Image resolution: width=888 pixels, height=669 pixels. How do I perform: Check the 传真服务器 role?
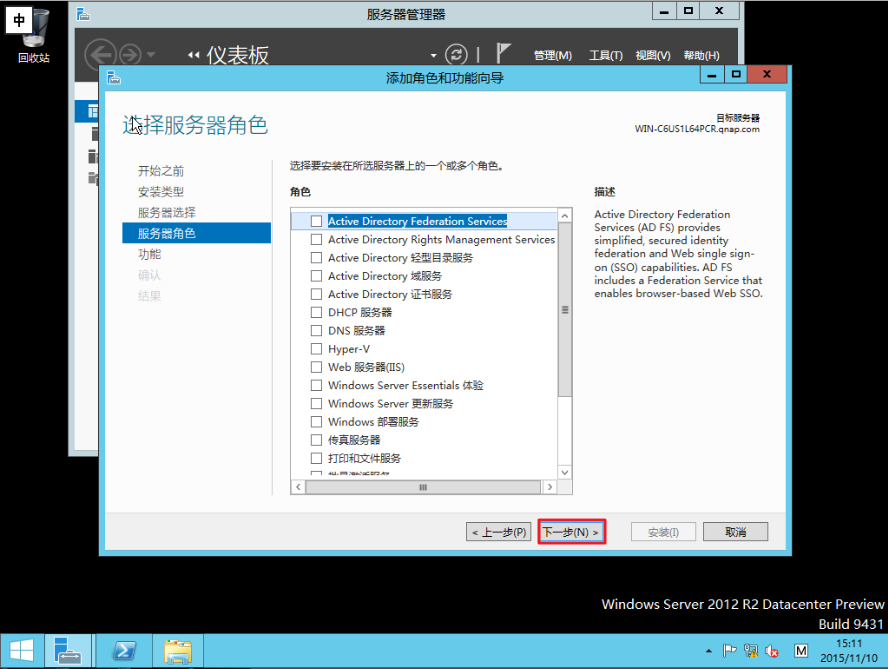[x=317, y=440]
